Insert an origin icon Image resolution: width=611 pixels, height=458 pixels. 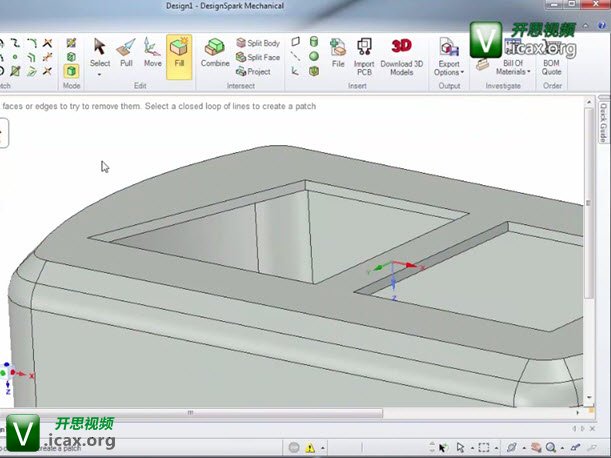(295, 71)
